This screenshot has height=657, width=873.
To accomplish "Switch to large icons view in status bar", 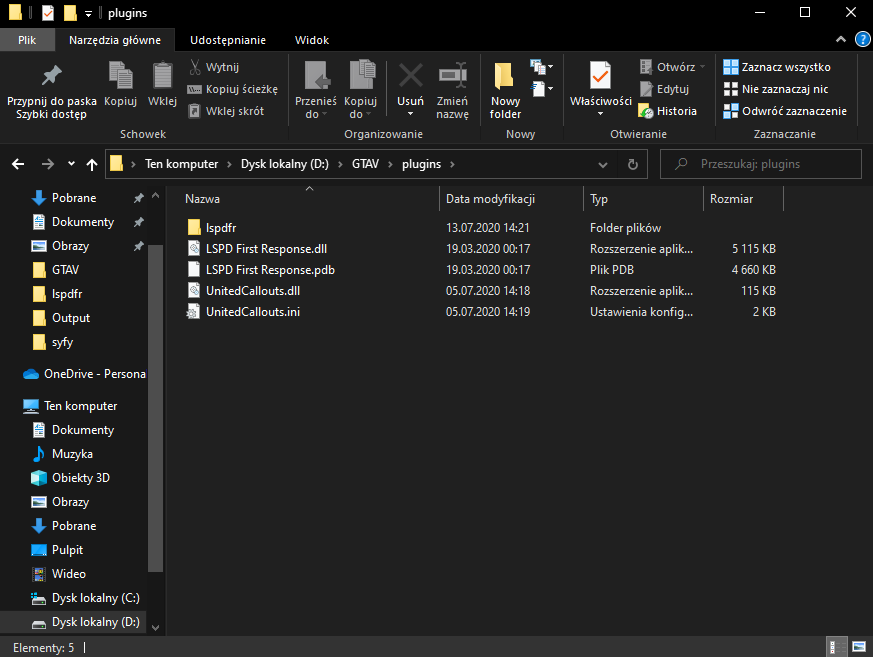I will point(861,648).
